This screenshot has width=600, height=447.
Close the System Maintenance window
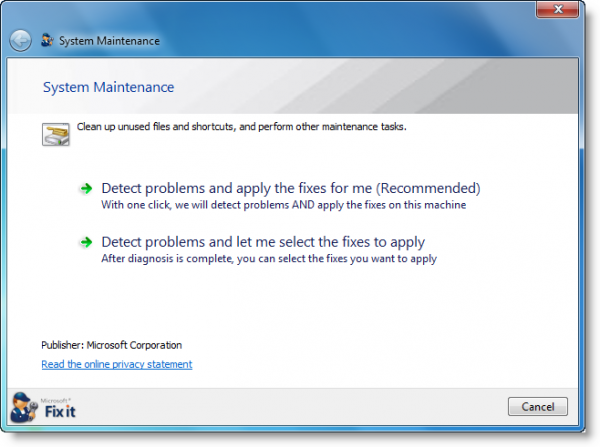(558, 8)
